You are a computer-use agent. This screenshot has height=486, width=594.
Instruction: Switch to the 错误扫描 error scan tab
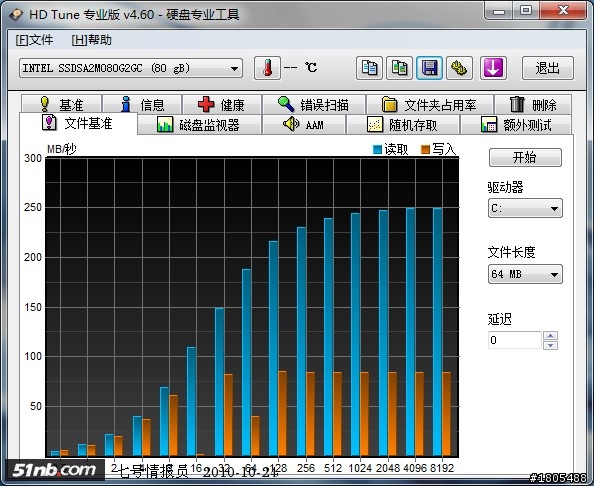point(314,104)
